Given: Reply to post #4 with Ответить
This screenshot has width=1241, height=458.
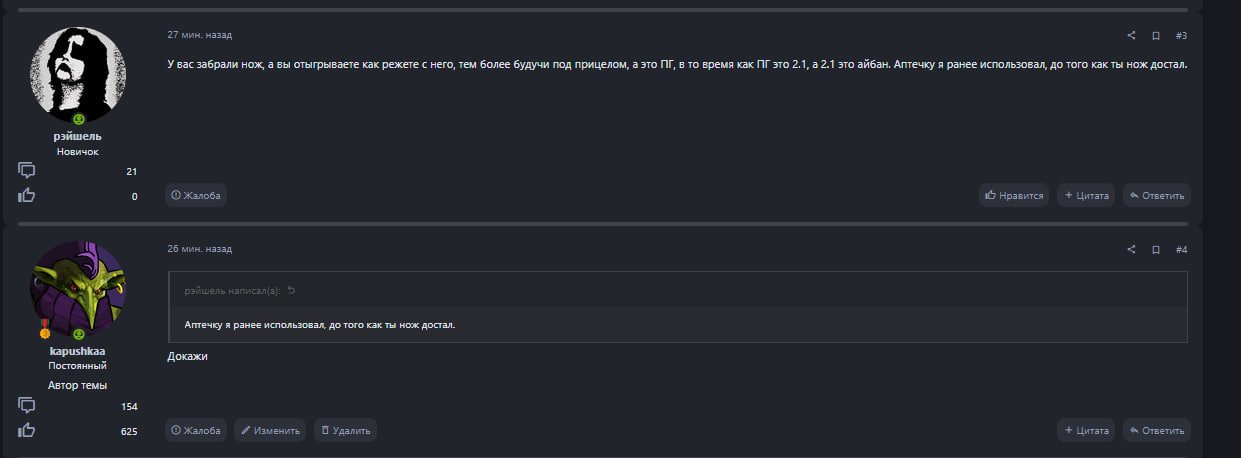Looking at the screenshot, I should point(1156,431).
